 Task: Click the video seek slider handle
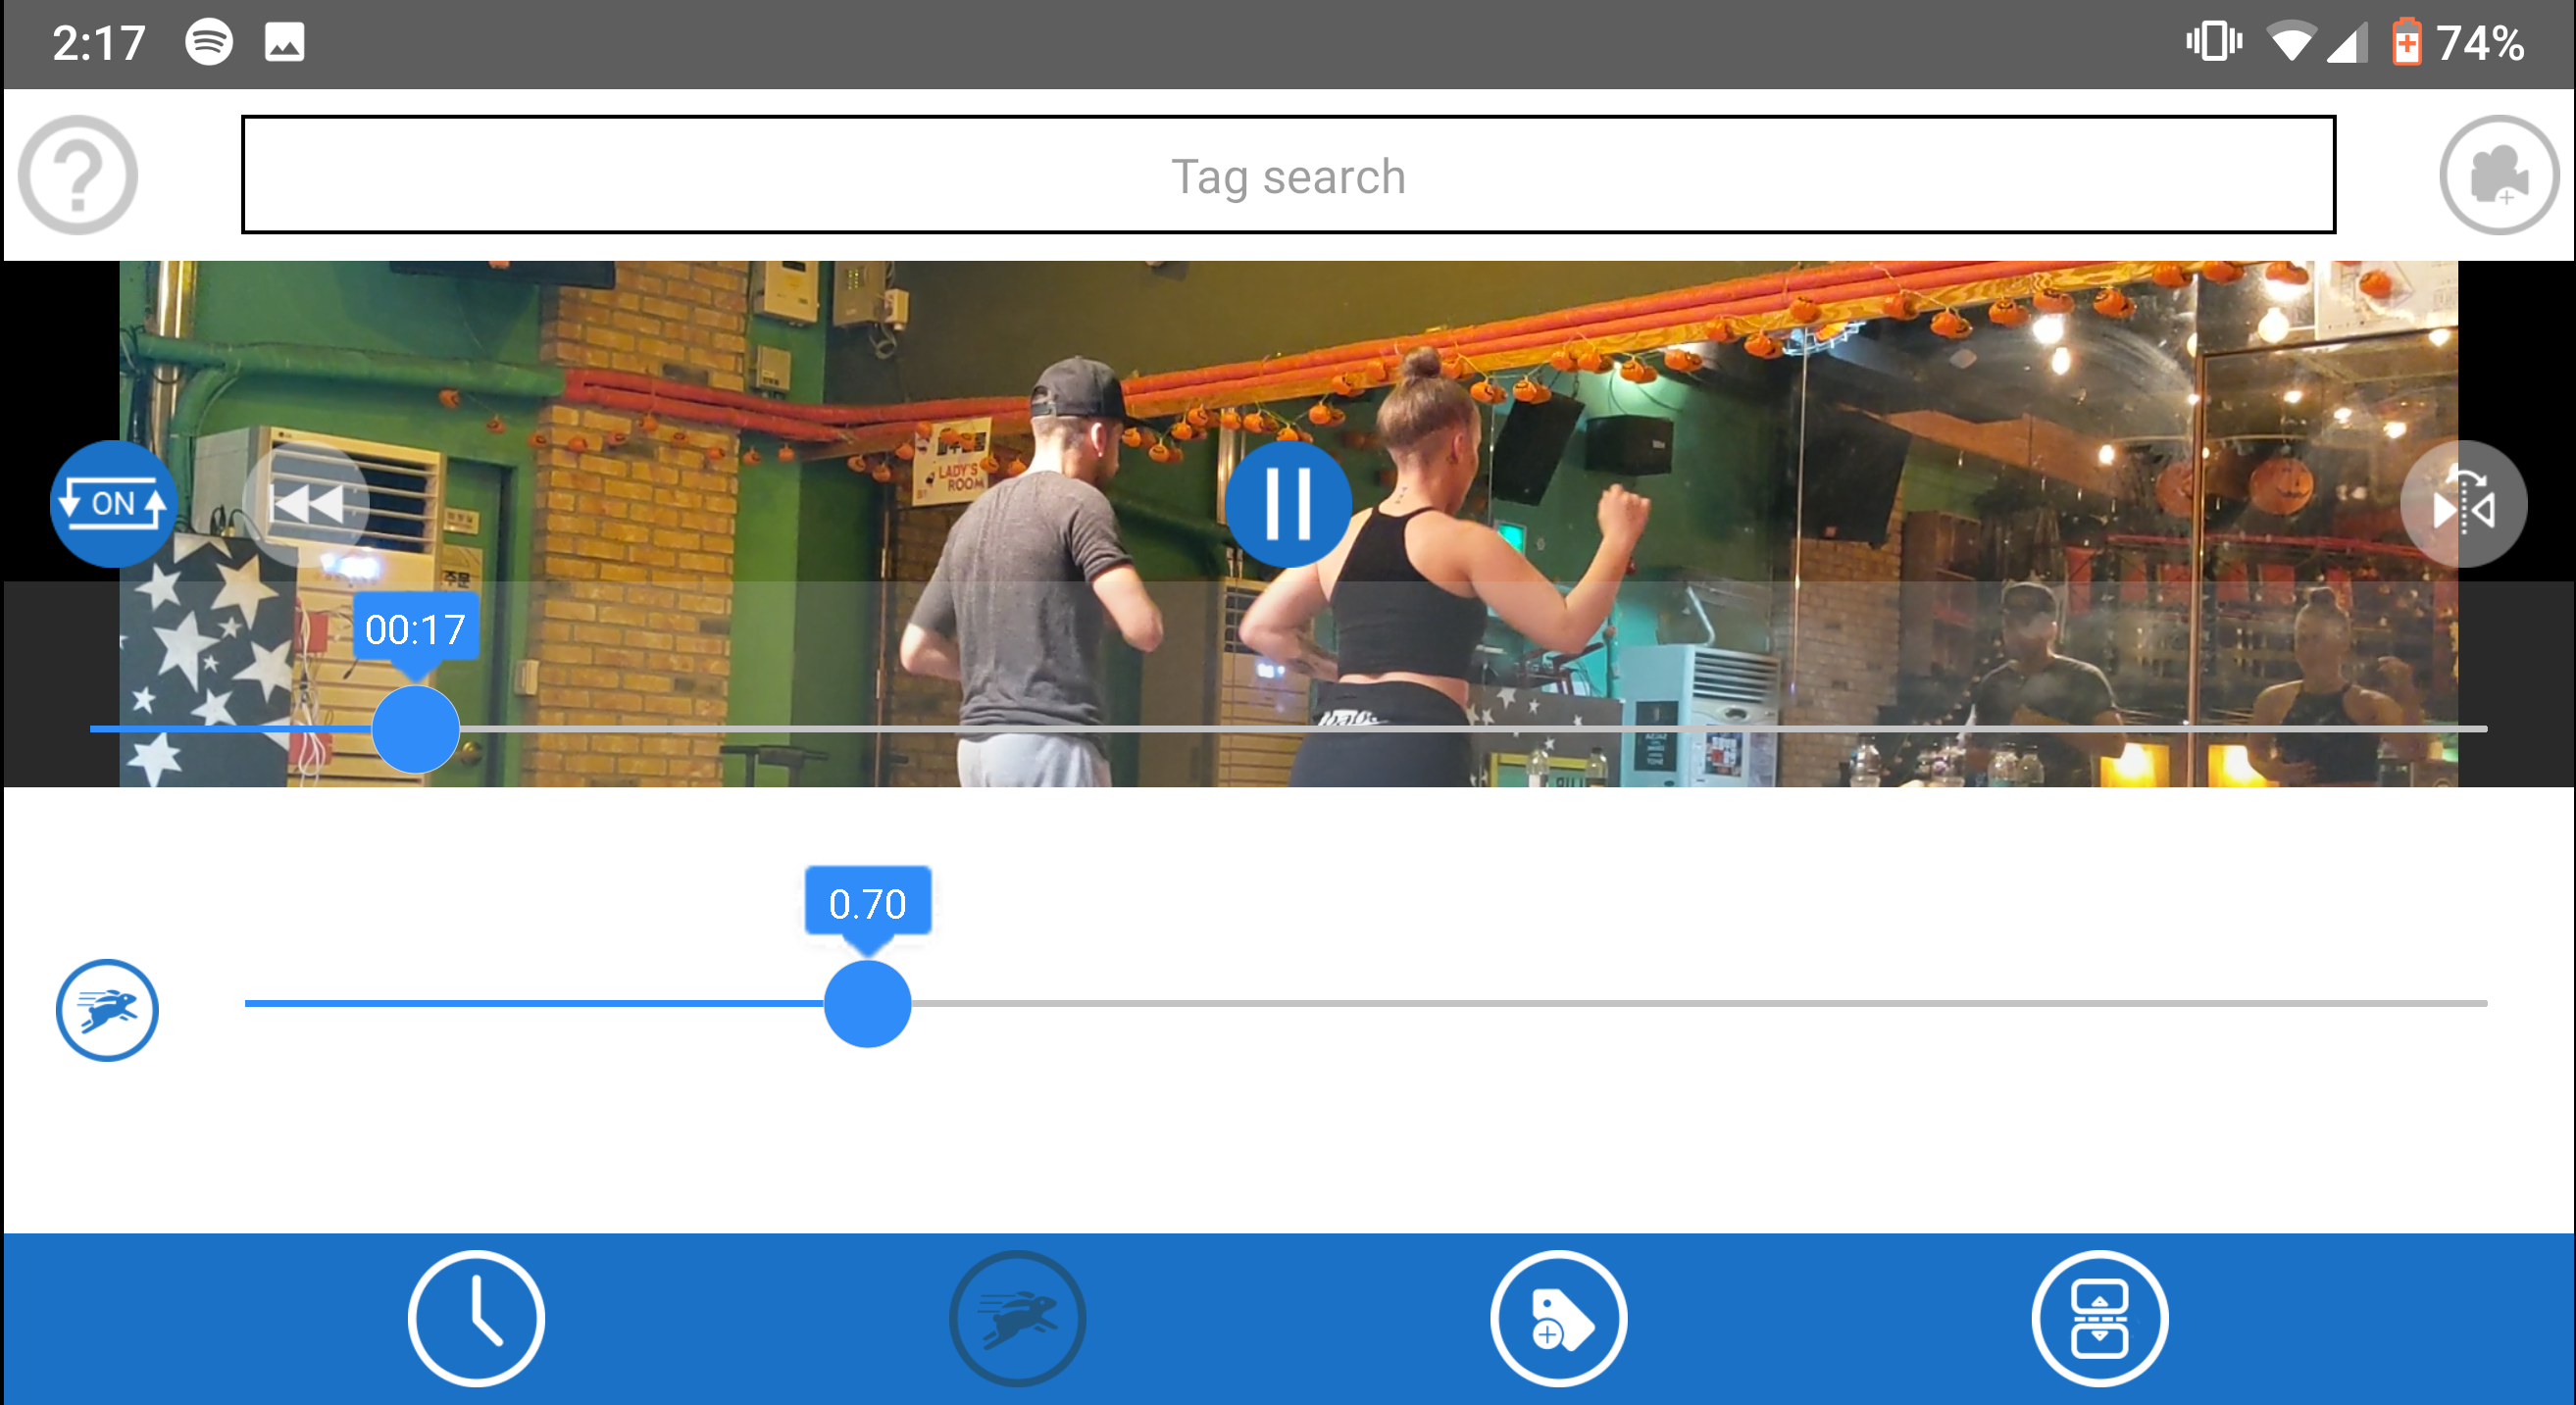[x=415, y=729]
